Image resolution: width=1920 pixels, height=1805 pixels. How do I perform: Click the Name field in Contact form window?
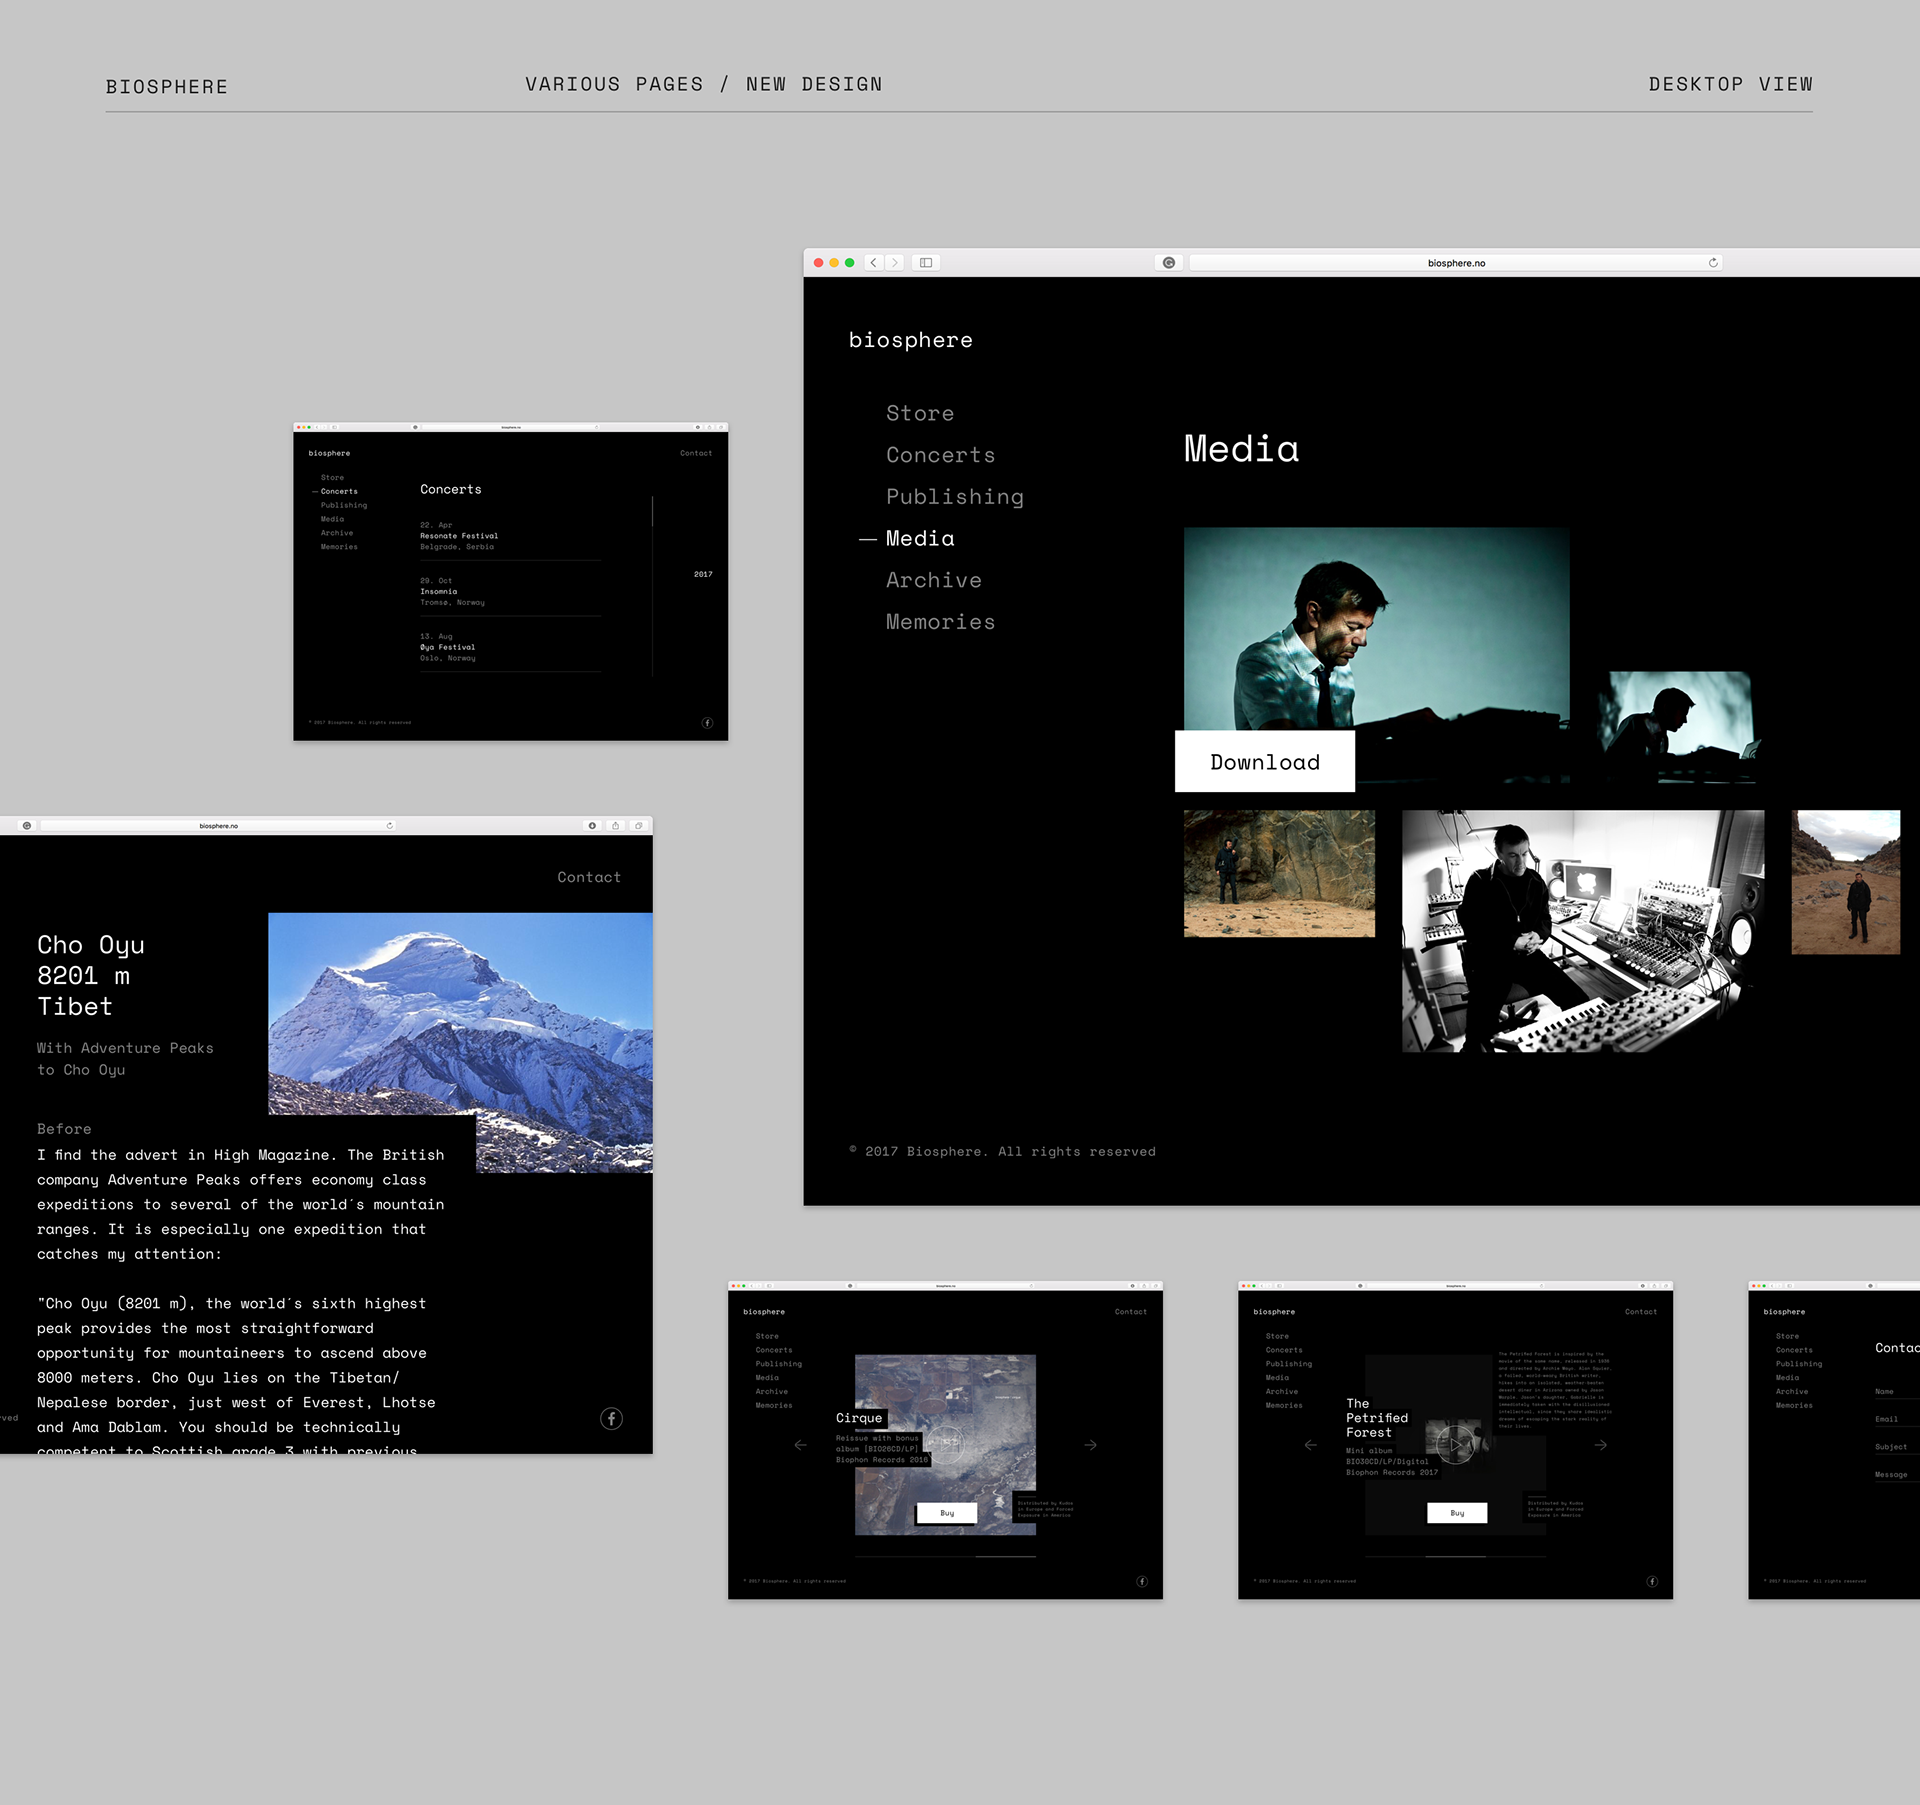[1897, 1391]
